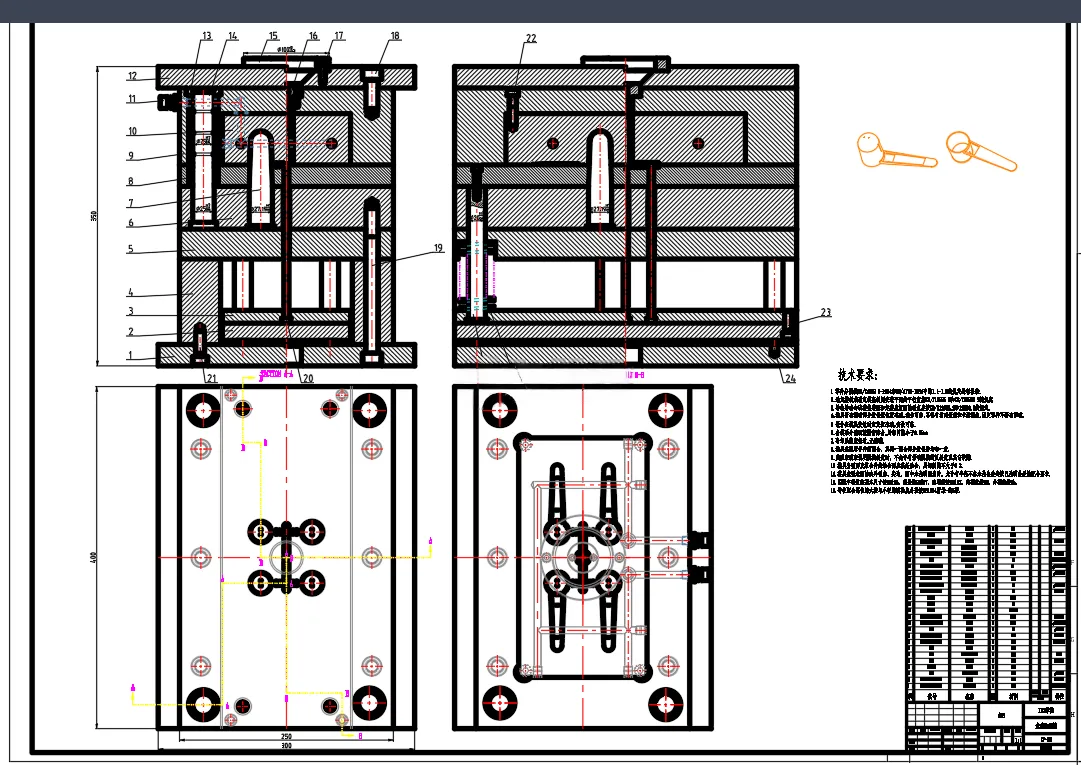1081x765 pixels.
Task: Click part callout number 3
Action: tap(130, 312)
